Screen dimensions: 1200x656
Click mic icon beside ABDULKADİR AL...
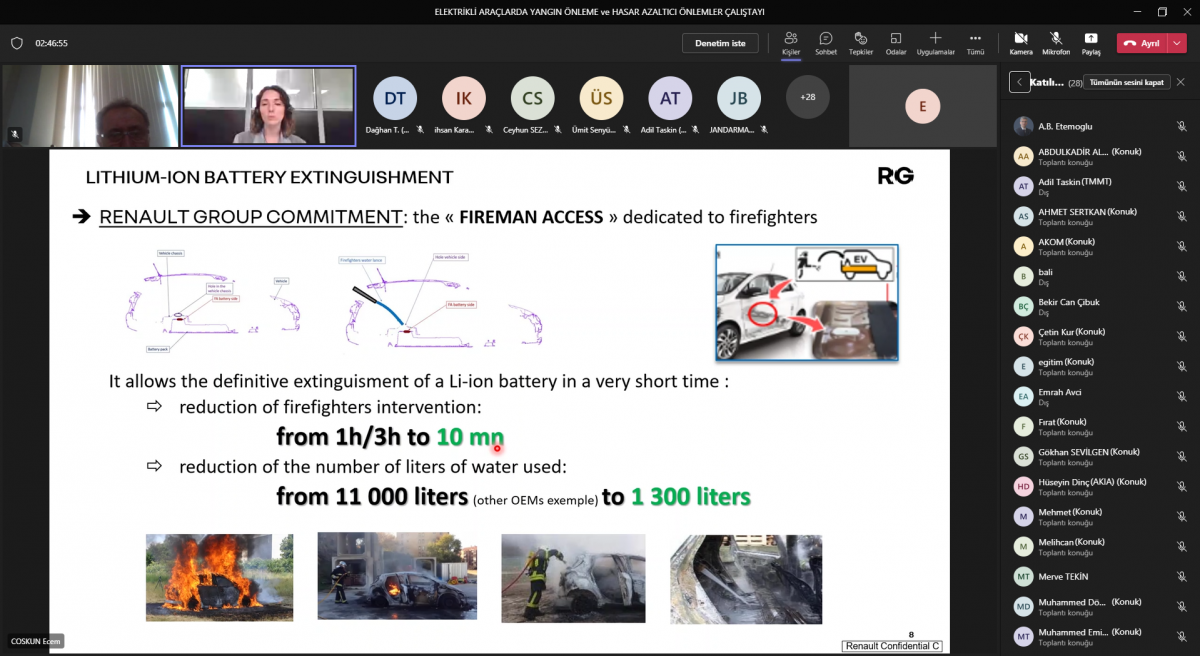[1181, 156]
